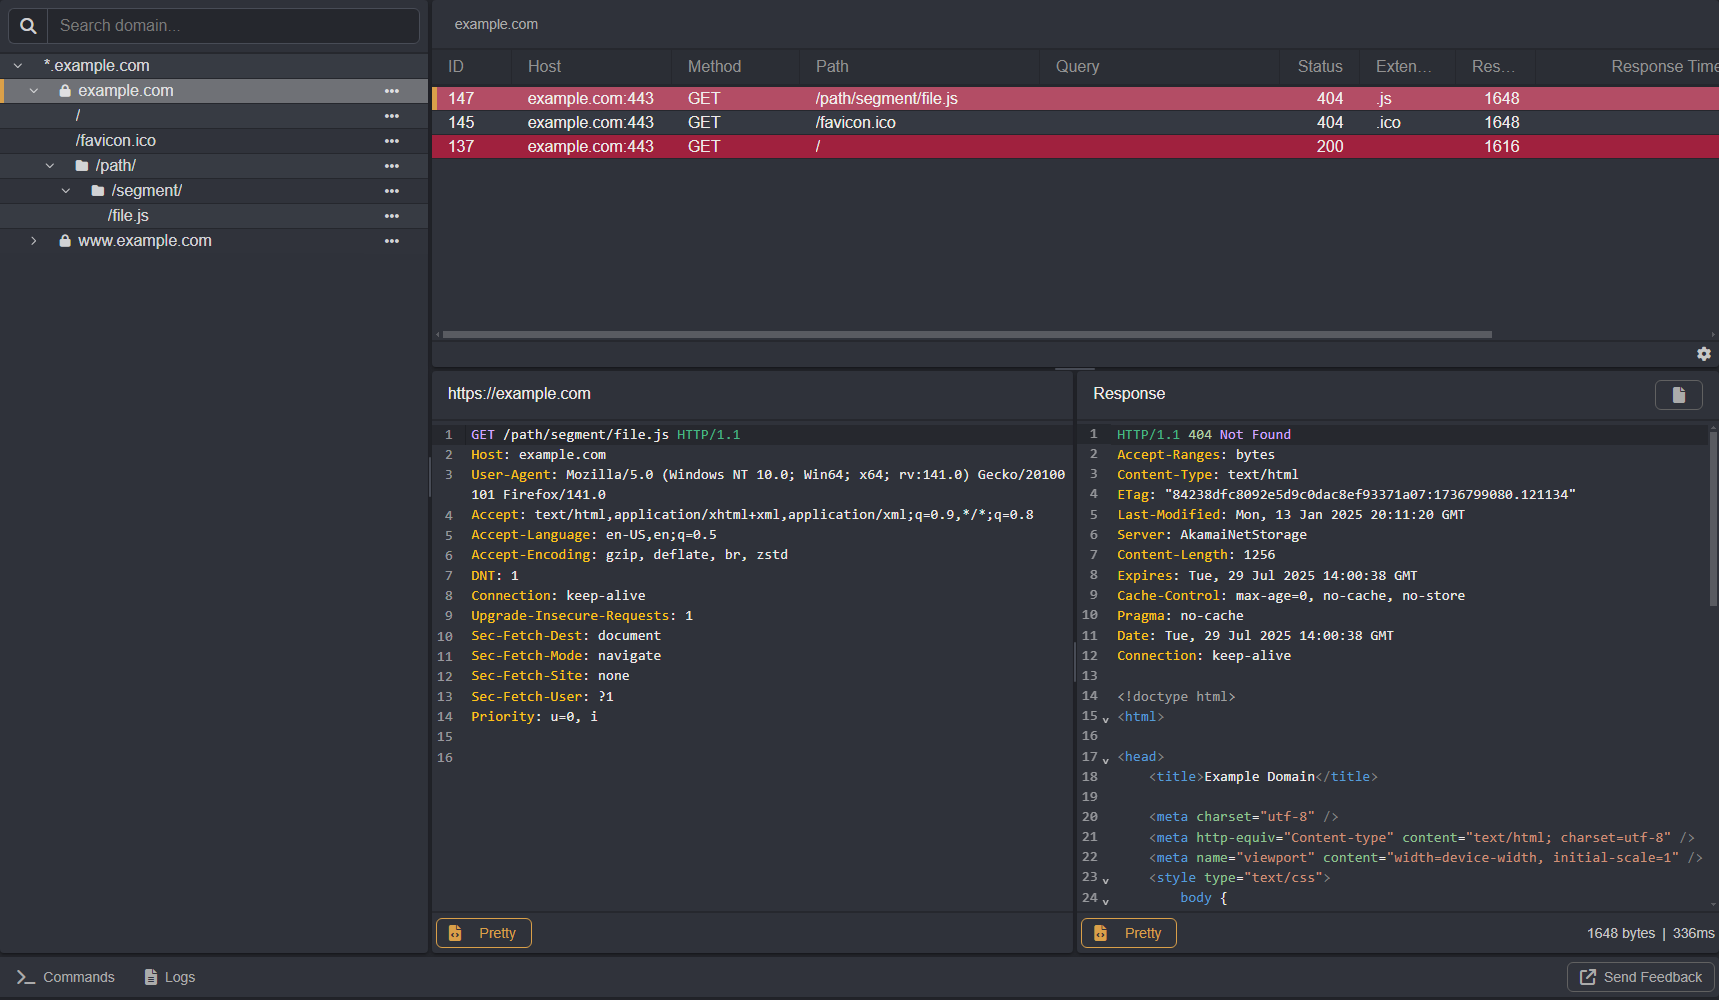Click the lock icon beside example.com
Viewport: 1719px width, 1000px height.
tap(64, 90)
